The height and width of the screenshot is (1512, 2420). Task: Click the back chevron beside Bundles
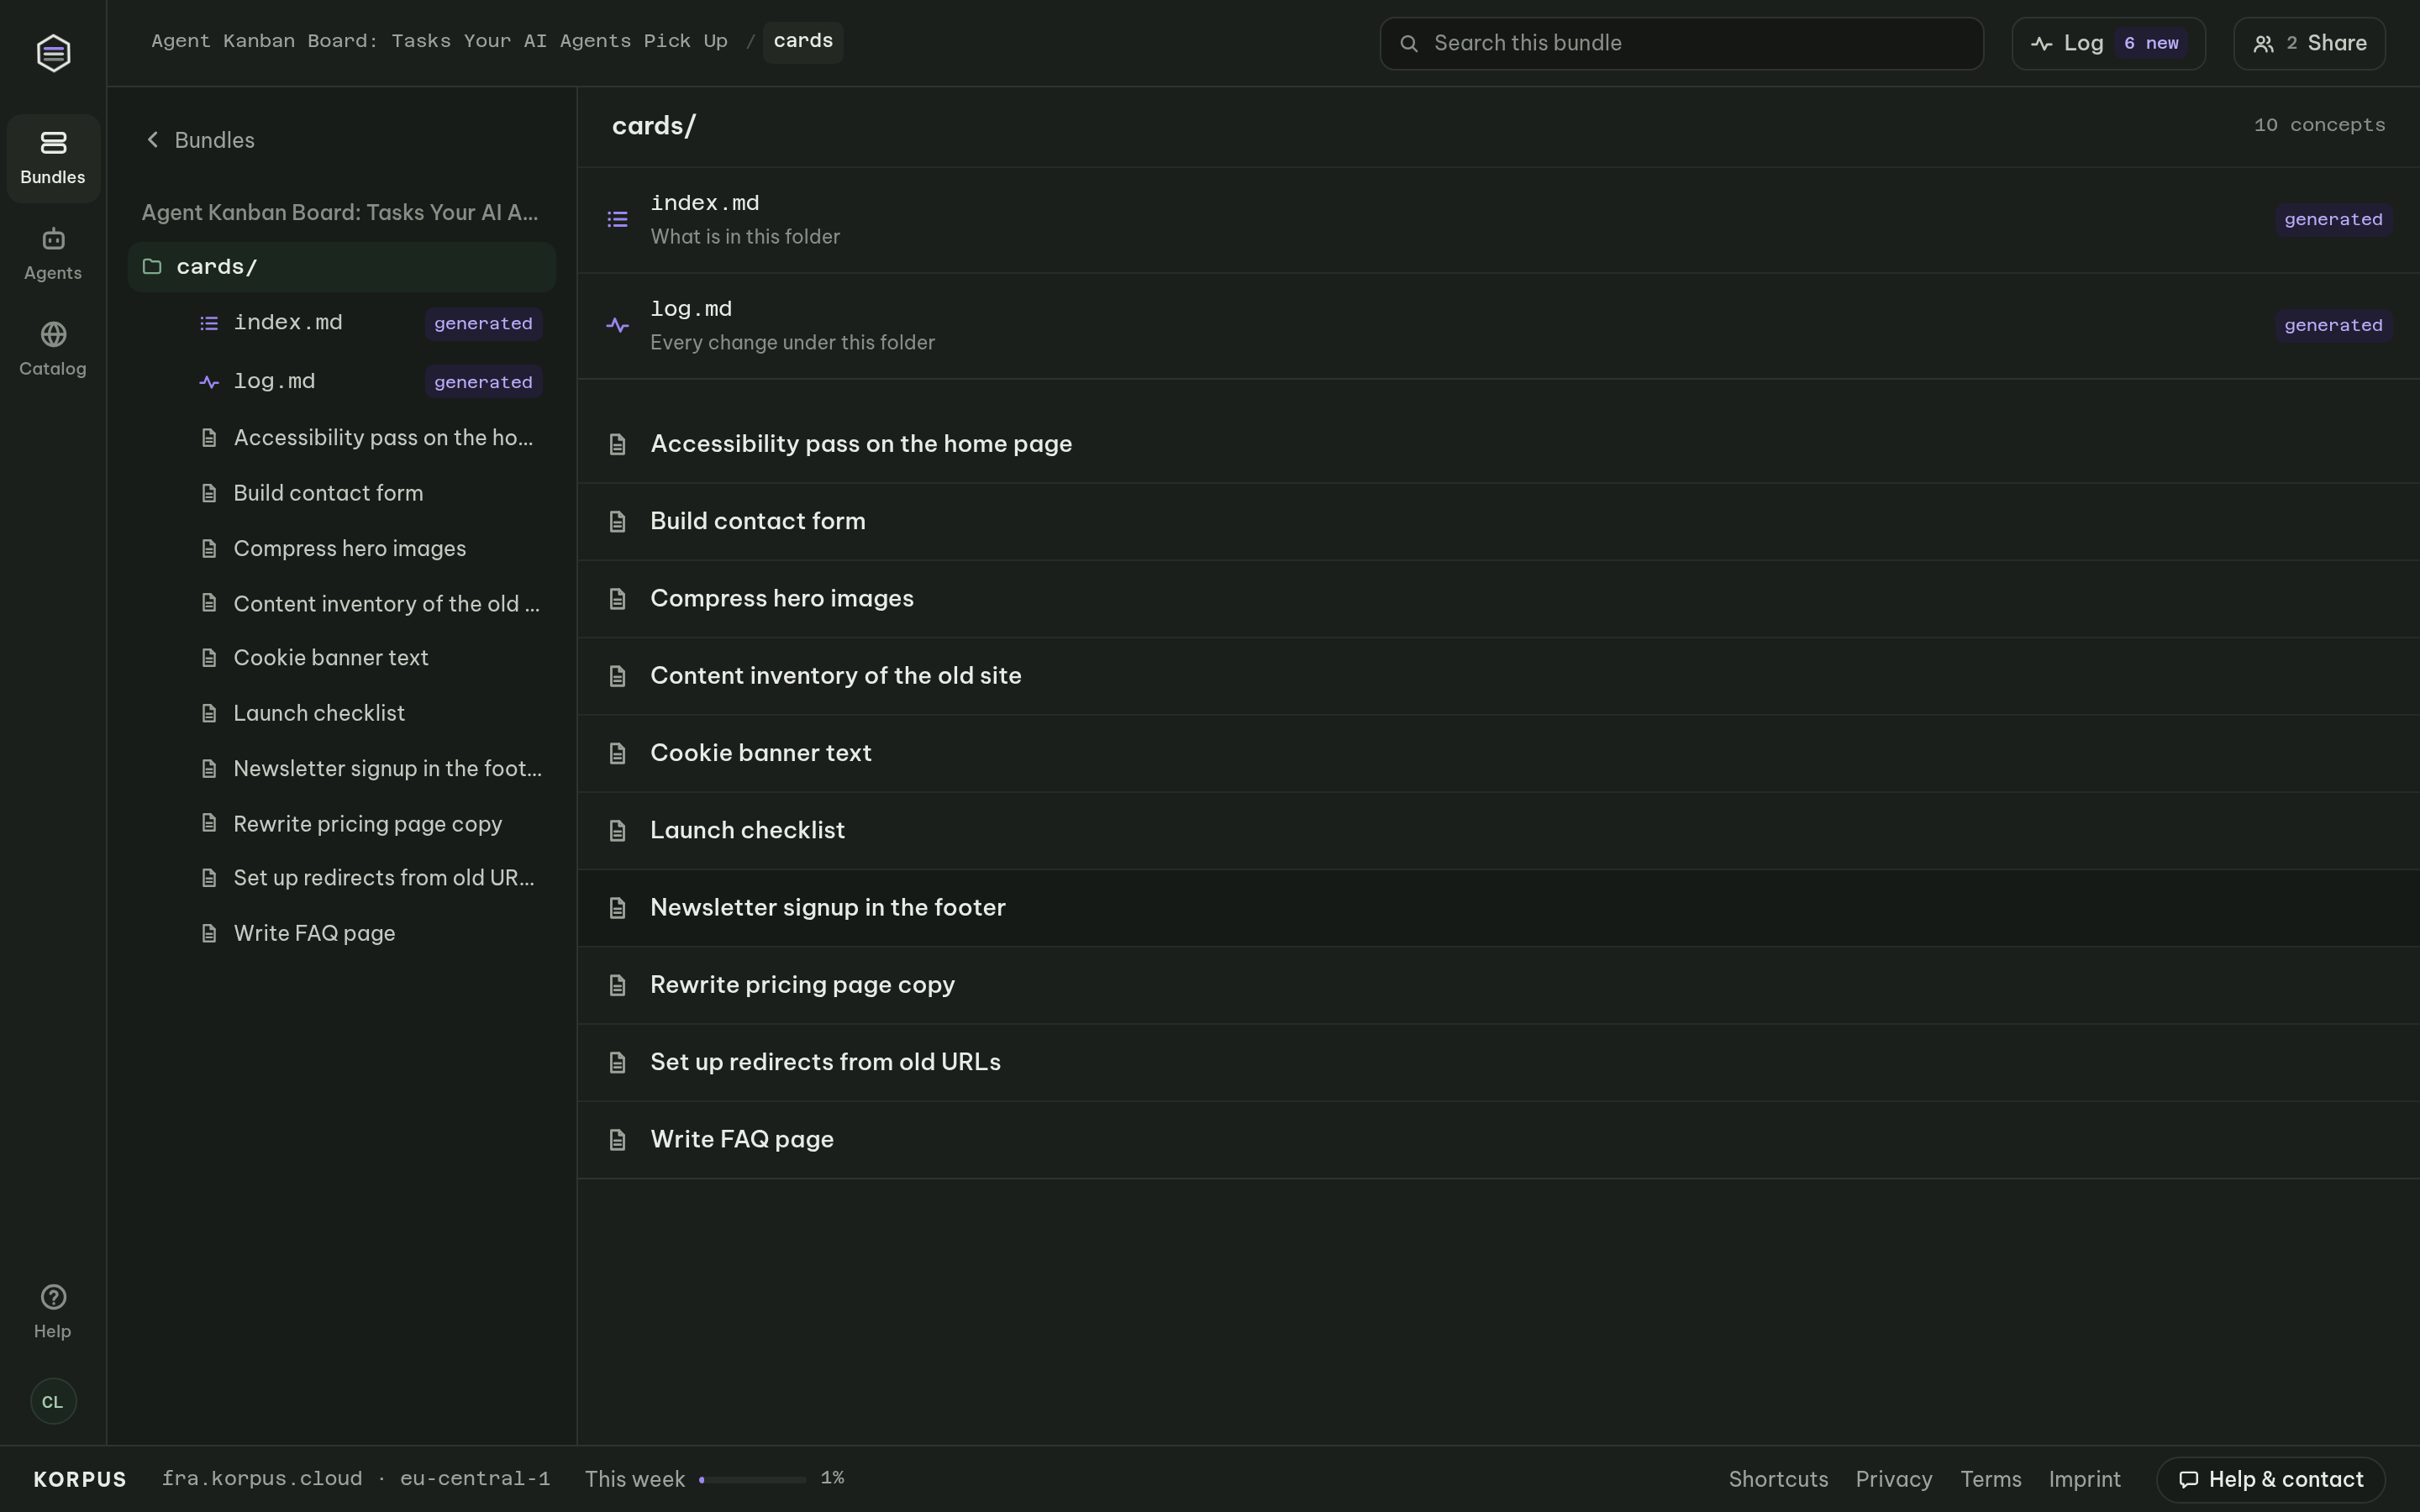tap(153, 140)
